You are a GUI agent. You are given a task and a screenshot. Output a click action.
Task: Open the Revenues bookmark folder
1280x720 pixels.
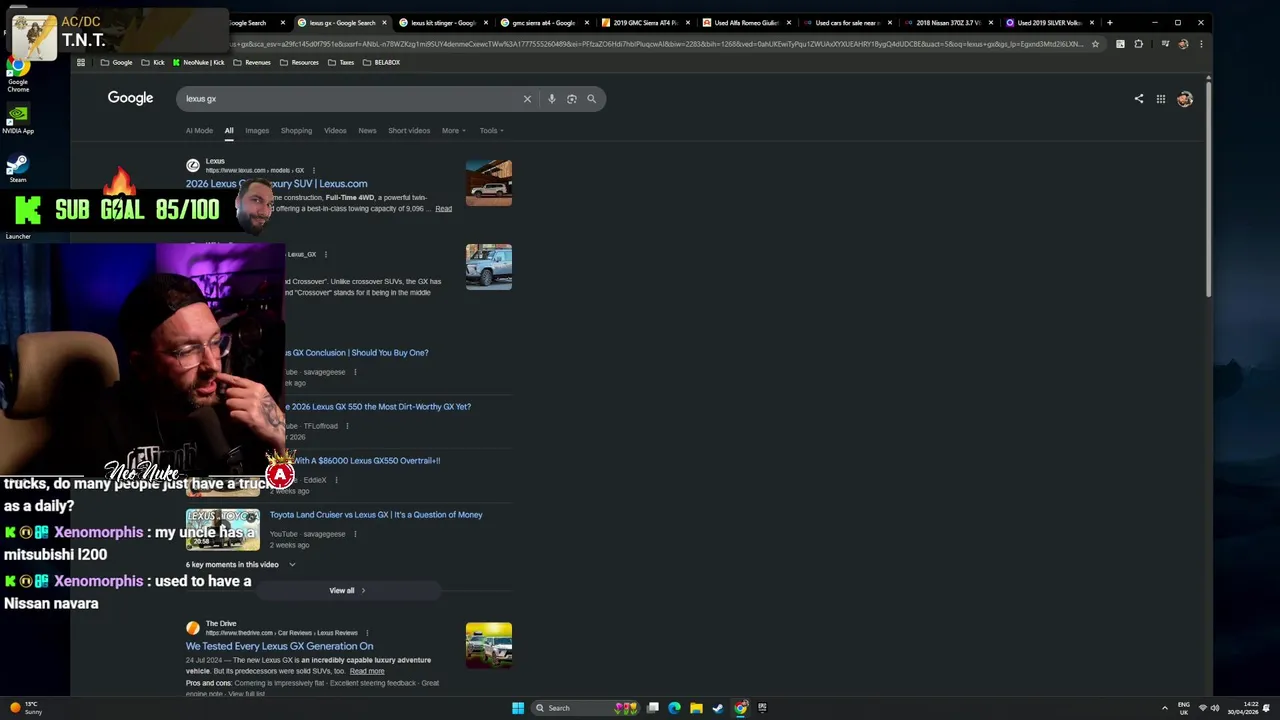[x=252, y=62]
